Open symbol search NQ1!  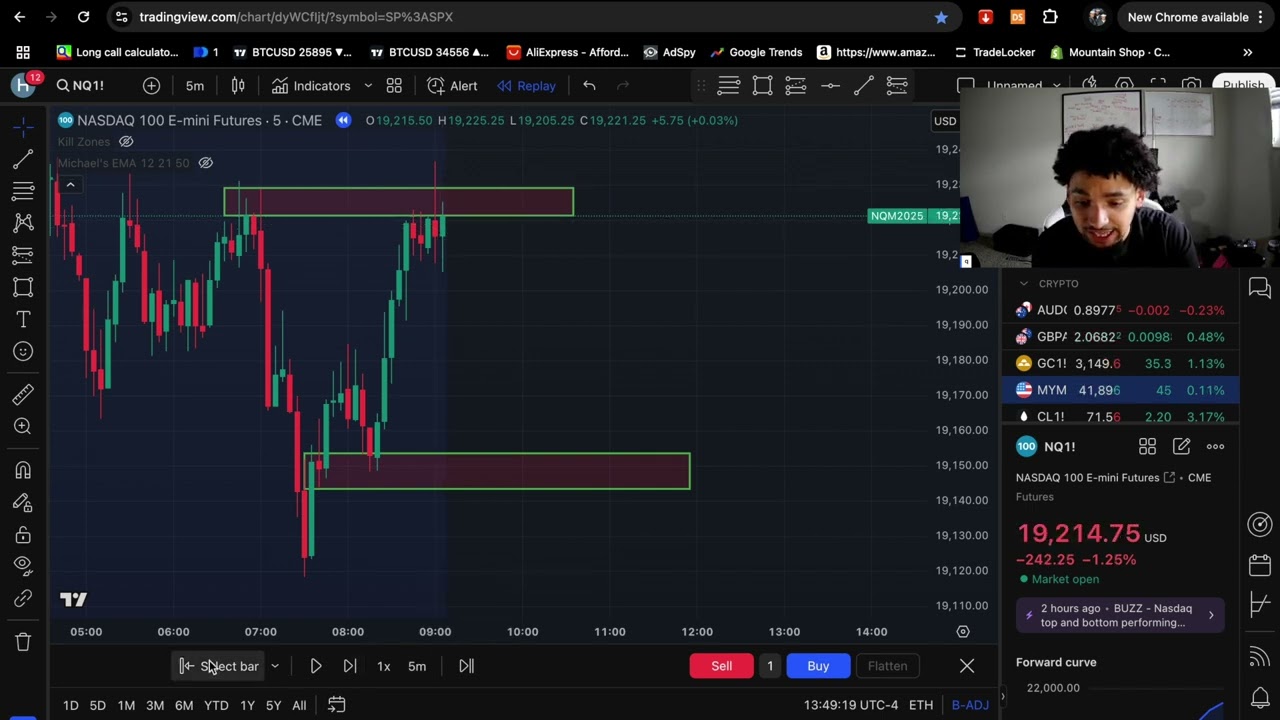point(81,86)
